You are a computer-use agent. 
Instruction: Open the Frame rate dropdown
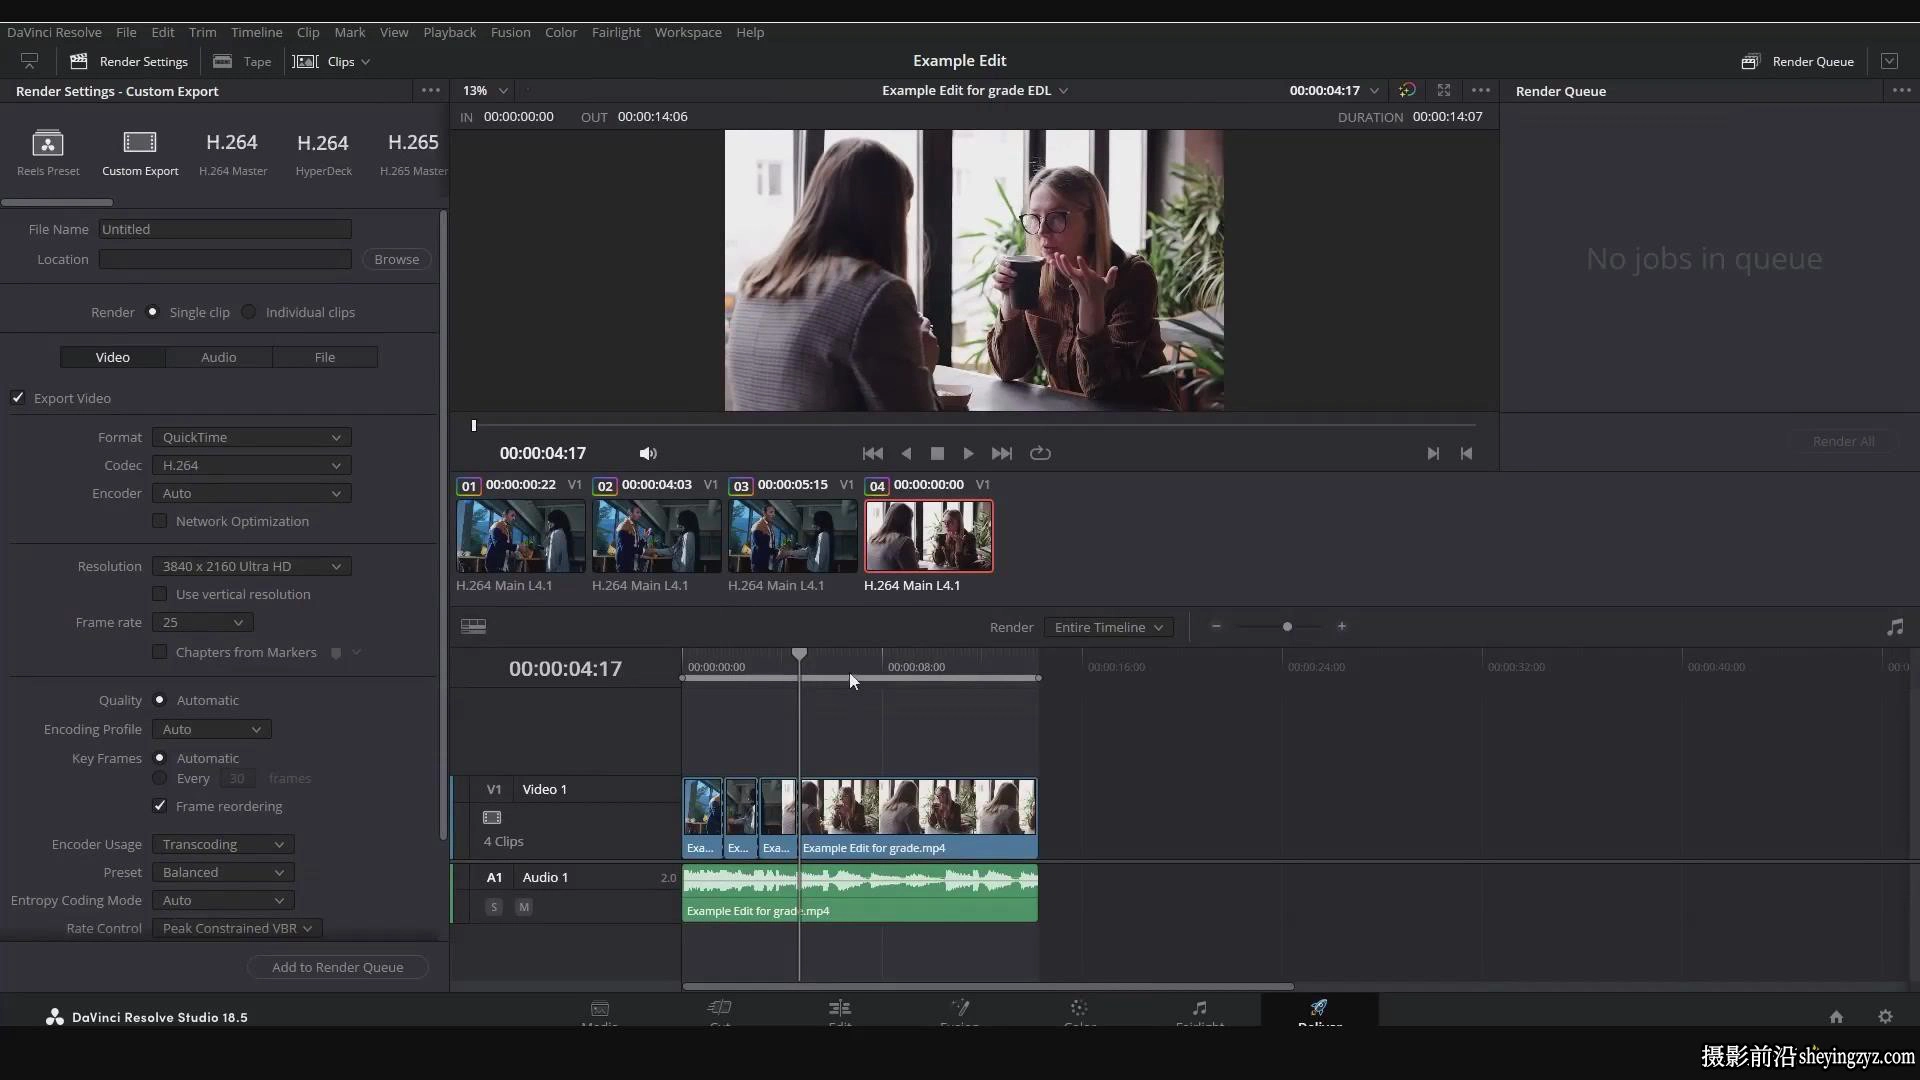202,622
